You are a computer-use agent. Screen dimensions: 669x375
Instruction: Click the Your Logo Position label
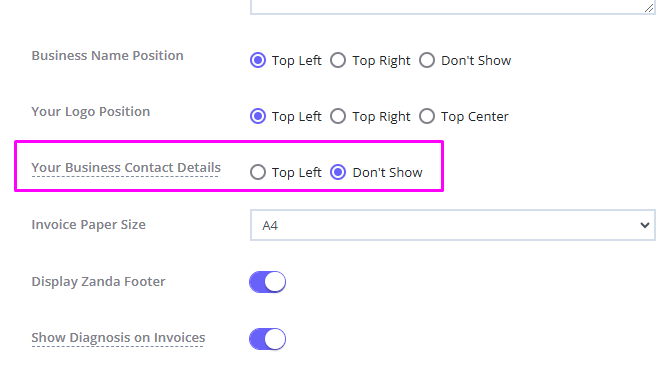(x=91, y=111)
